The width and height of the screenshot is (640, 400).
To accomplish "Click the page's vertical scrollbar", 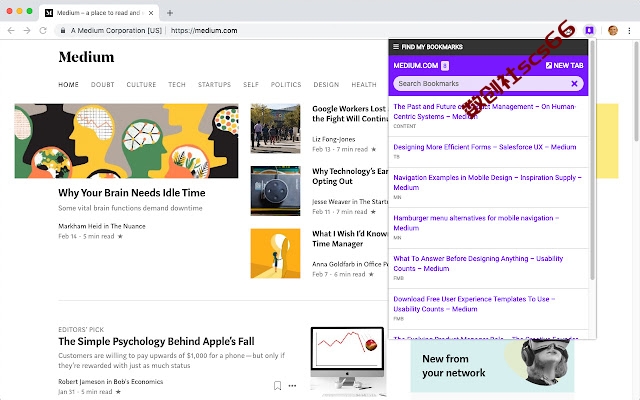I will [x=637, y=91].
